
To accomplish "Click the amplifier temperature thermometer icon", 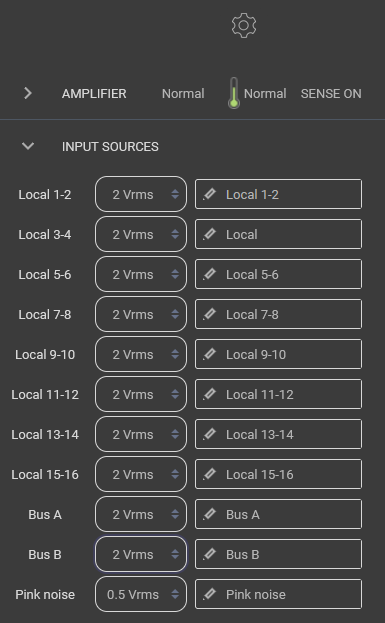I will 234,93.
